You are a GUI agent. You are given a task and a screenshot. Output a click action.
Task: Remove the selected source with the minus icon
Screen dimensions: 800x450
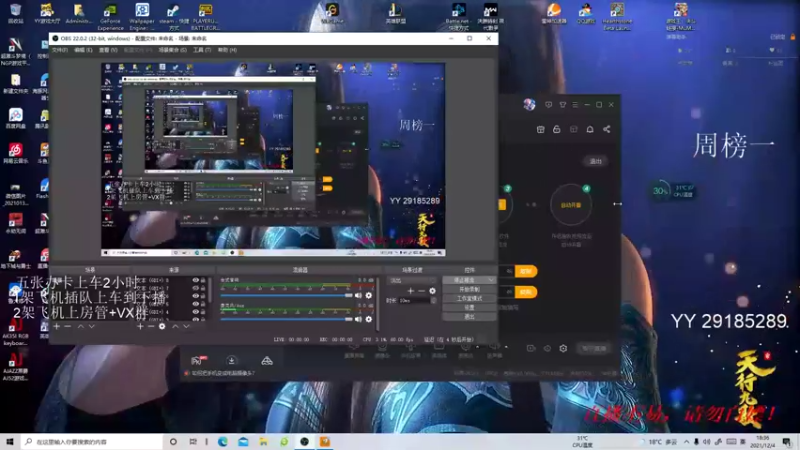(x=151, y=326)
